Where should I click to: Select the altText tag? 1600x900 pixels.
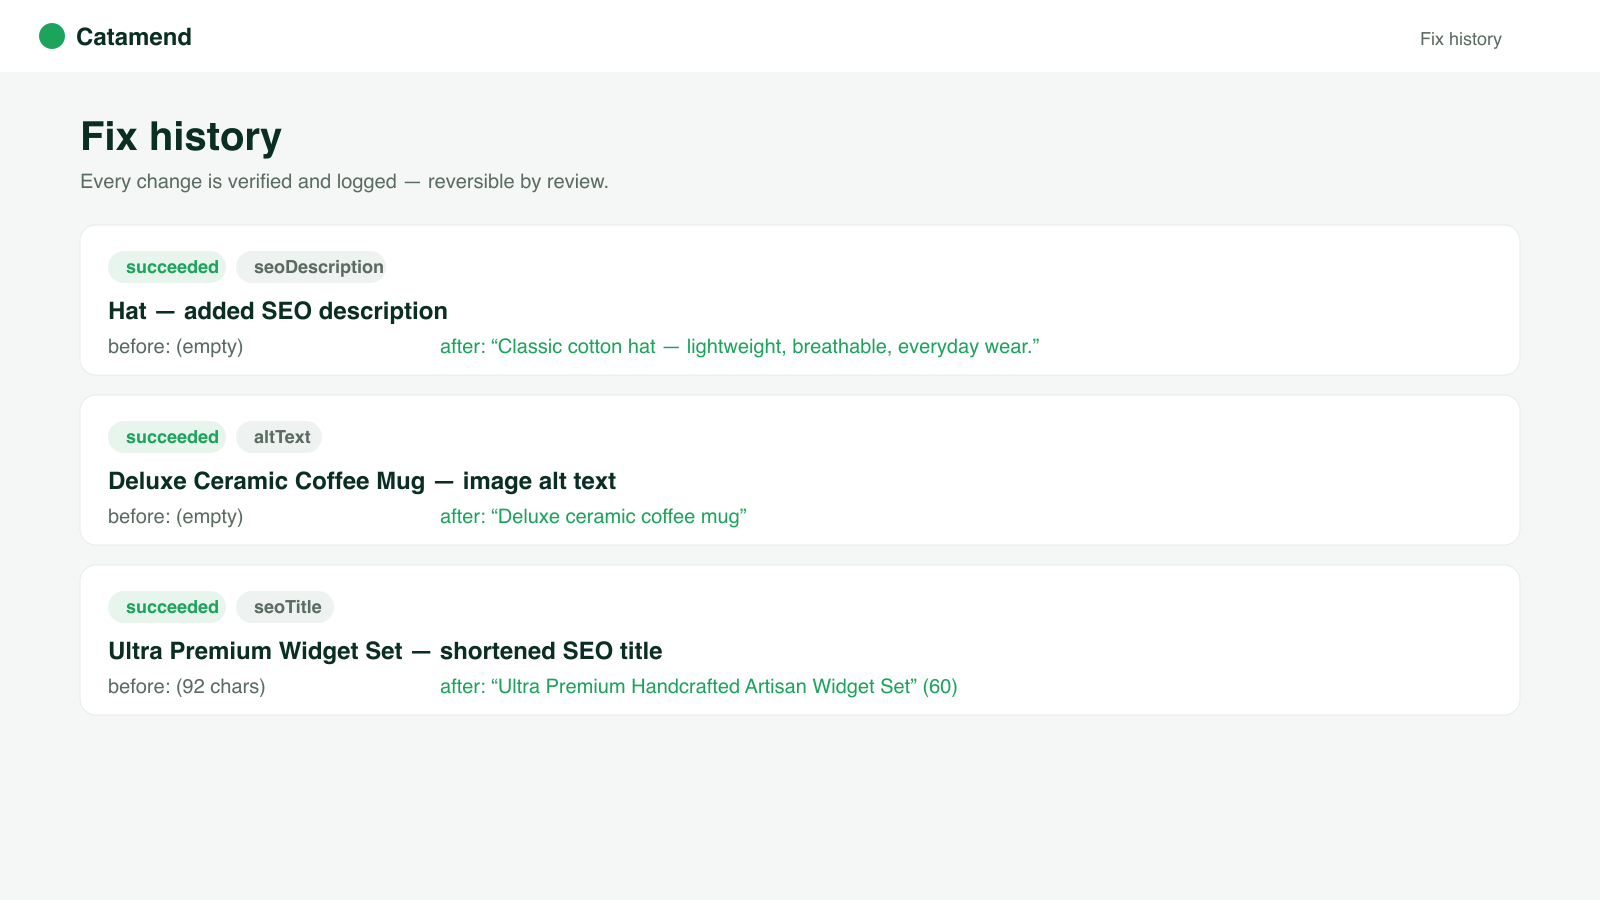point(279,437)
